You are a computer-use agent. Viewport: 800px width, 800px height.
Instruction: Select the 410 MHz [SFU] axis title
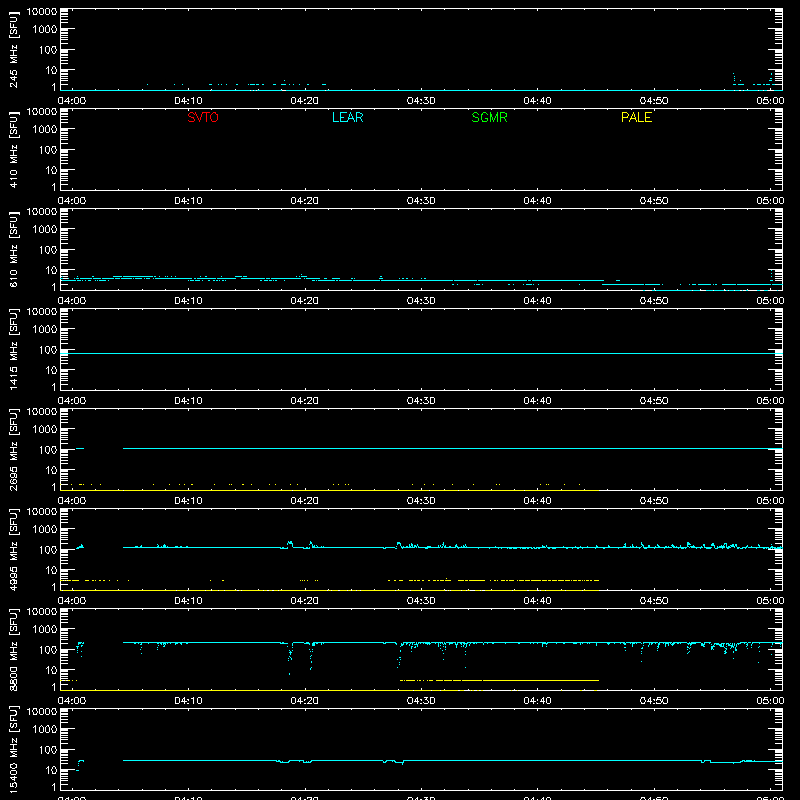(14, 150)
